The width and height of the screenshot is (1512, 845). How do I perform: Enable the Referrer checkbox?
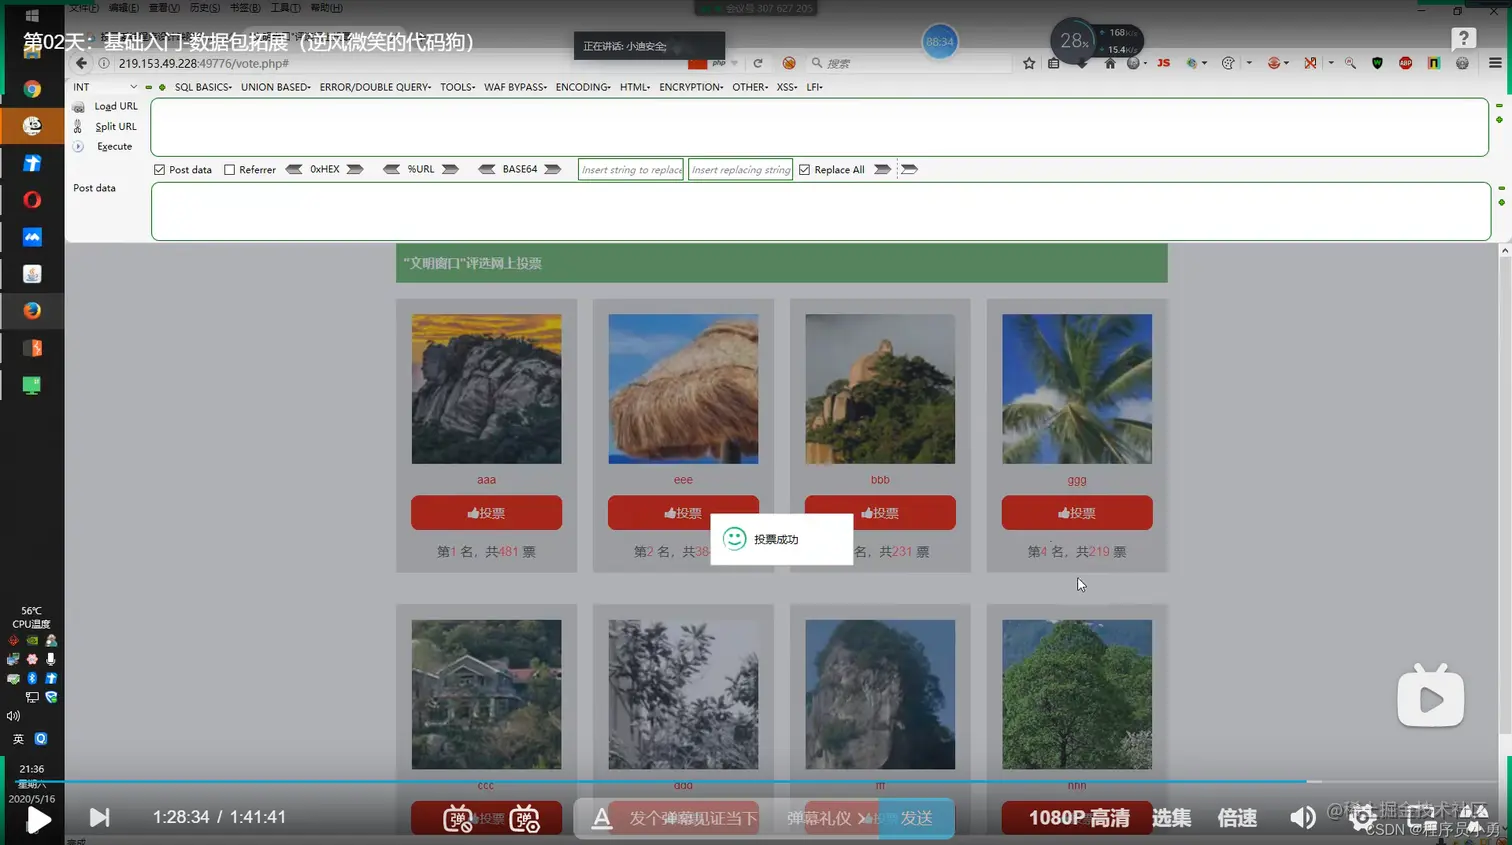[x=229, y=170]
